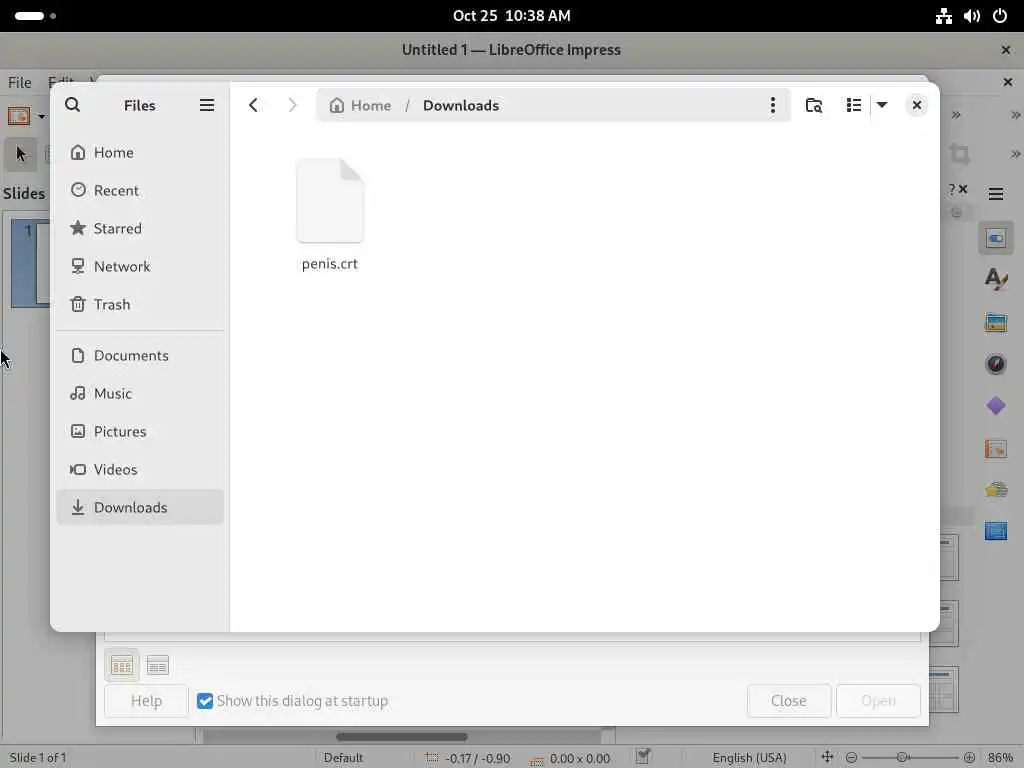Viewport: 1024px width, 768px height.
Task: Click the Close button in template dialog
Action: tap(788, 701)
